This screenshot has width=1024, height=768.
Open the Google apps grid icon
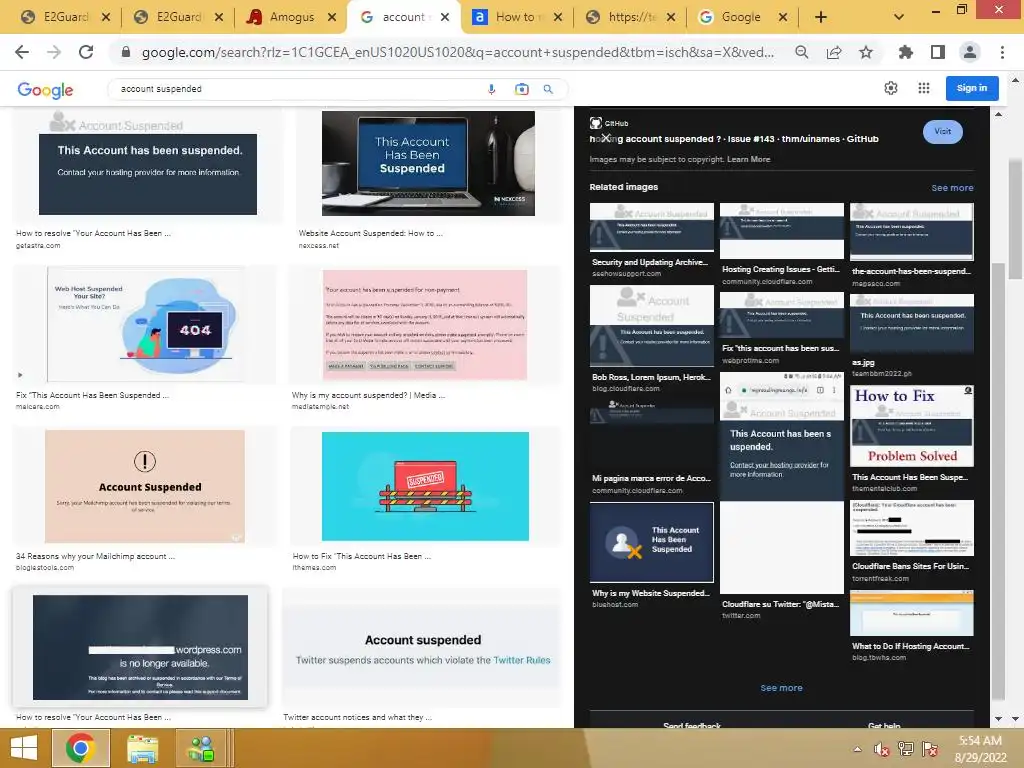(923, 88)
